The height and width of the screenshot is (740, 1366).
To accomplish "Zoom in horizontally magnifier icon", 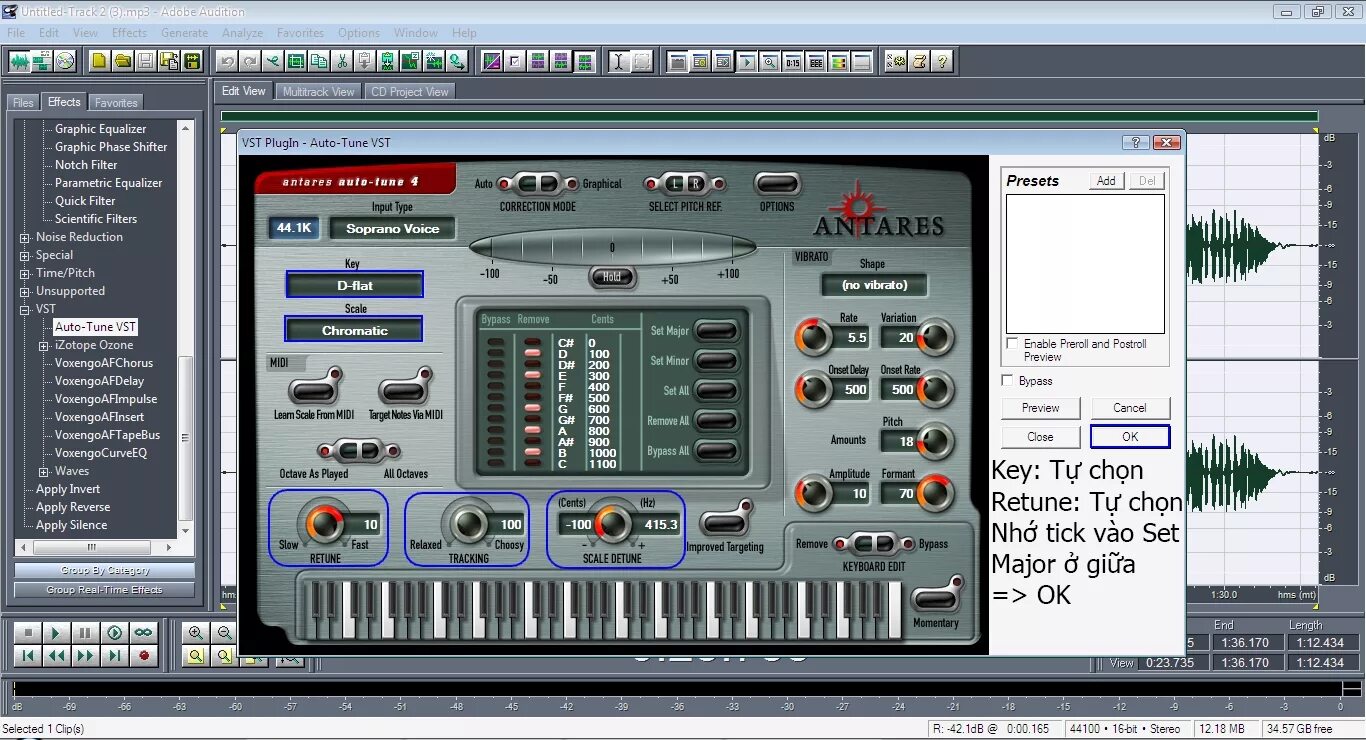I will coord(196,633).
